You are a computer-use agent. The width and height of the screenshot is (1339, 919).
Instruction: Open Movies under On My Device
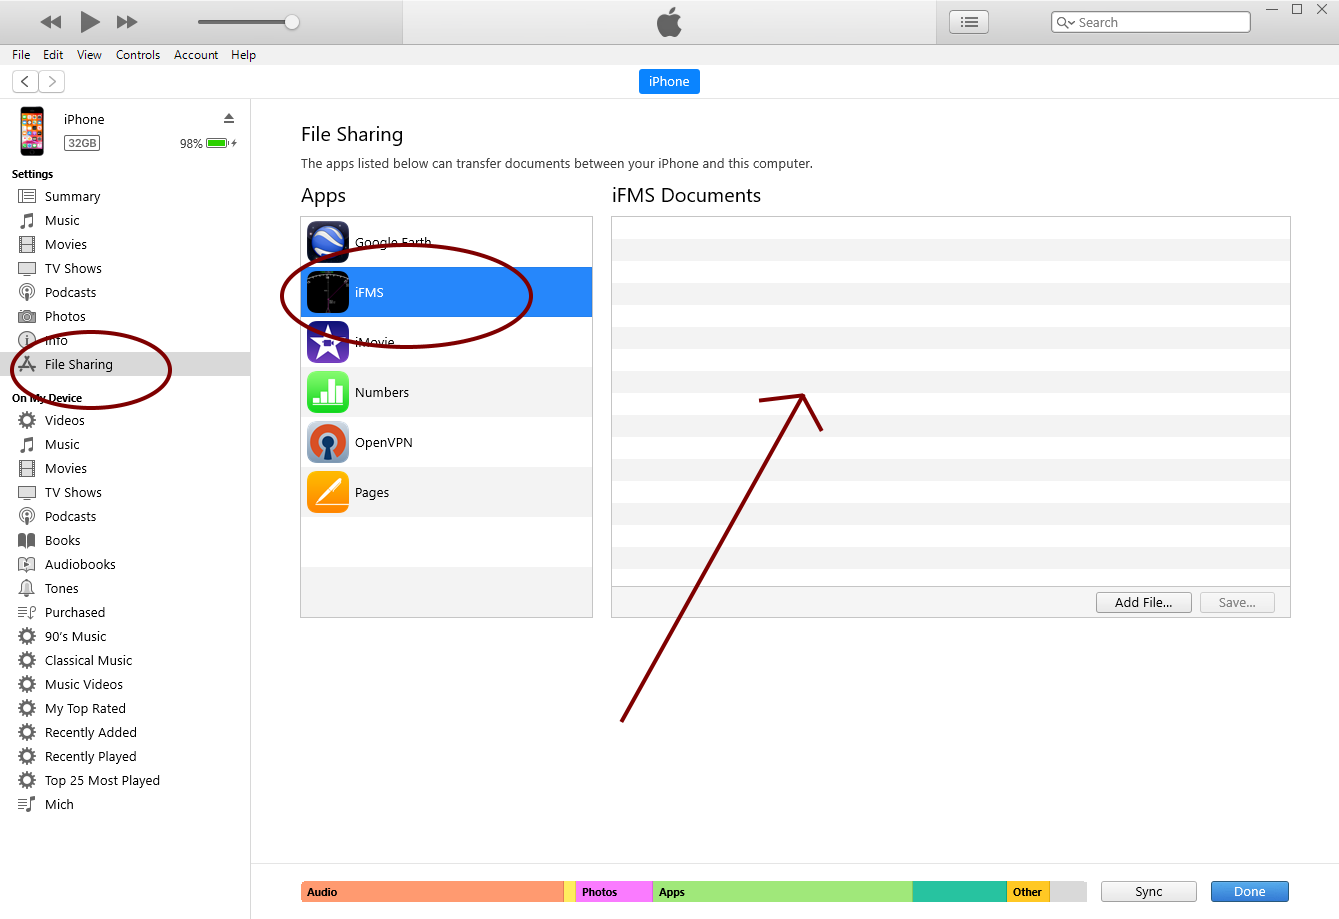pyautogui.click(x=66, y=468)
